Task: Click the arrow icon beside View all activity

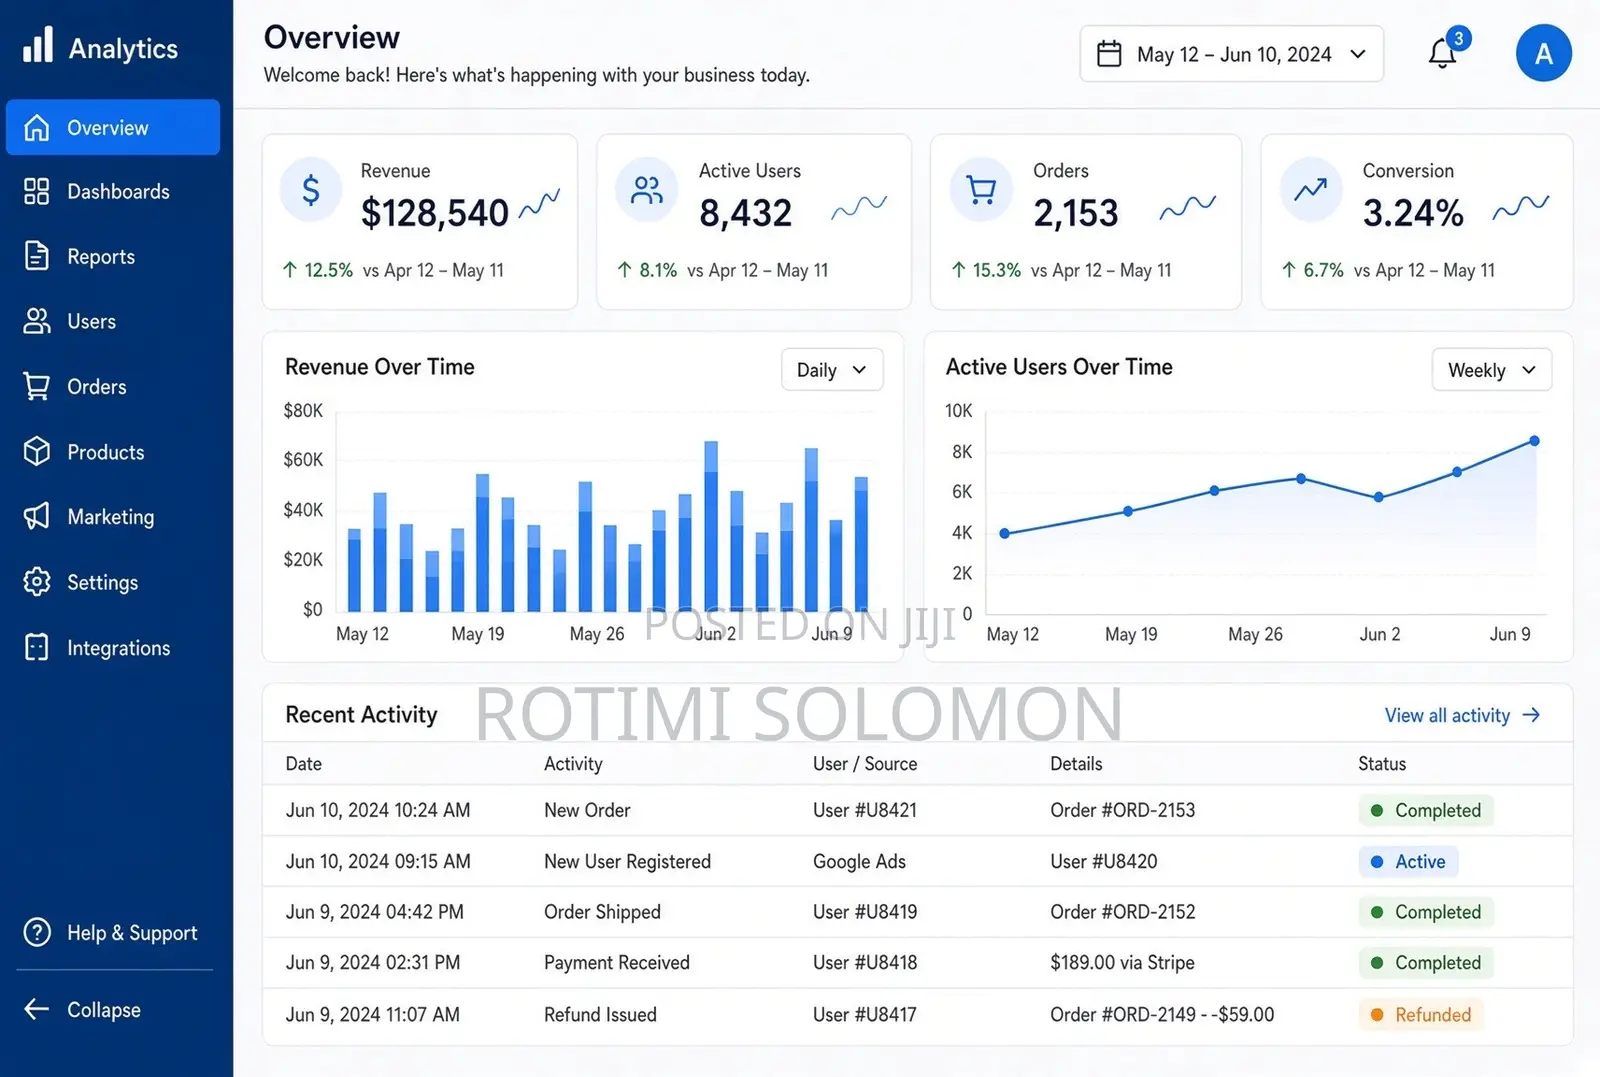Action: tap(1531, 715)
